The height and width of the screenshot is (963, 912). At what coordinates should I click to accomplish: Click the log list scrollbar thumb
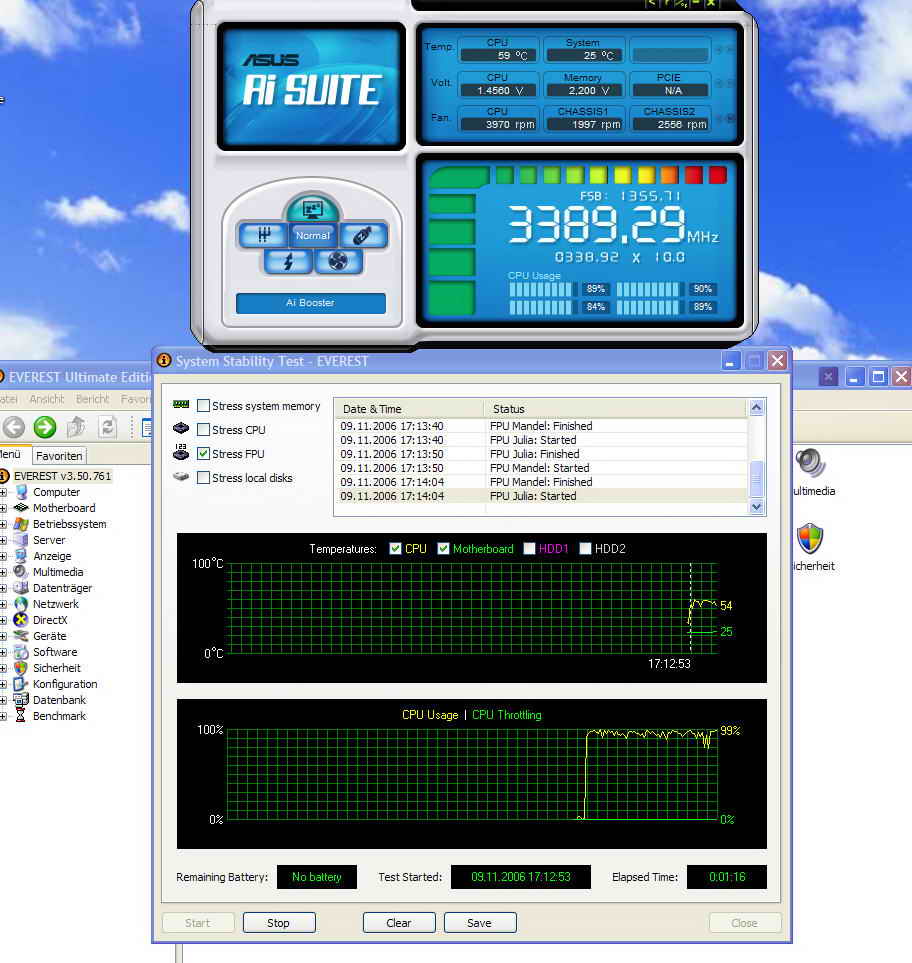tap(757, 479)
